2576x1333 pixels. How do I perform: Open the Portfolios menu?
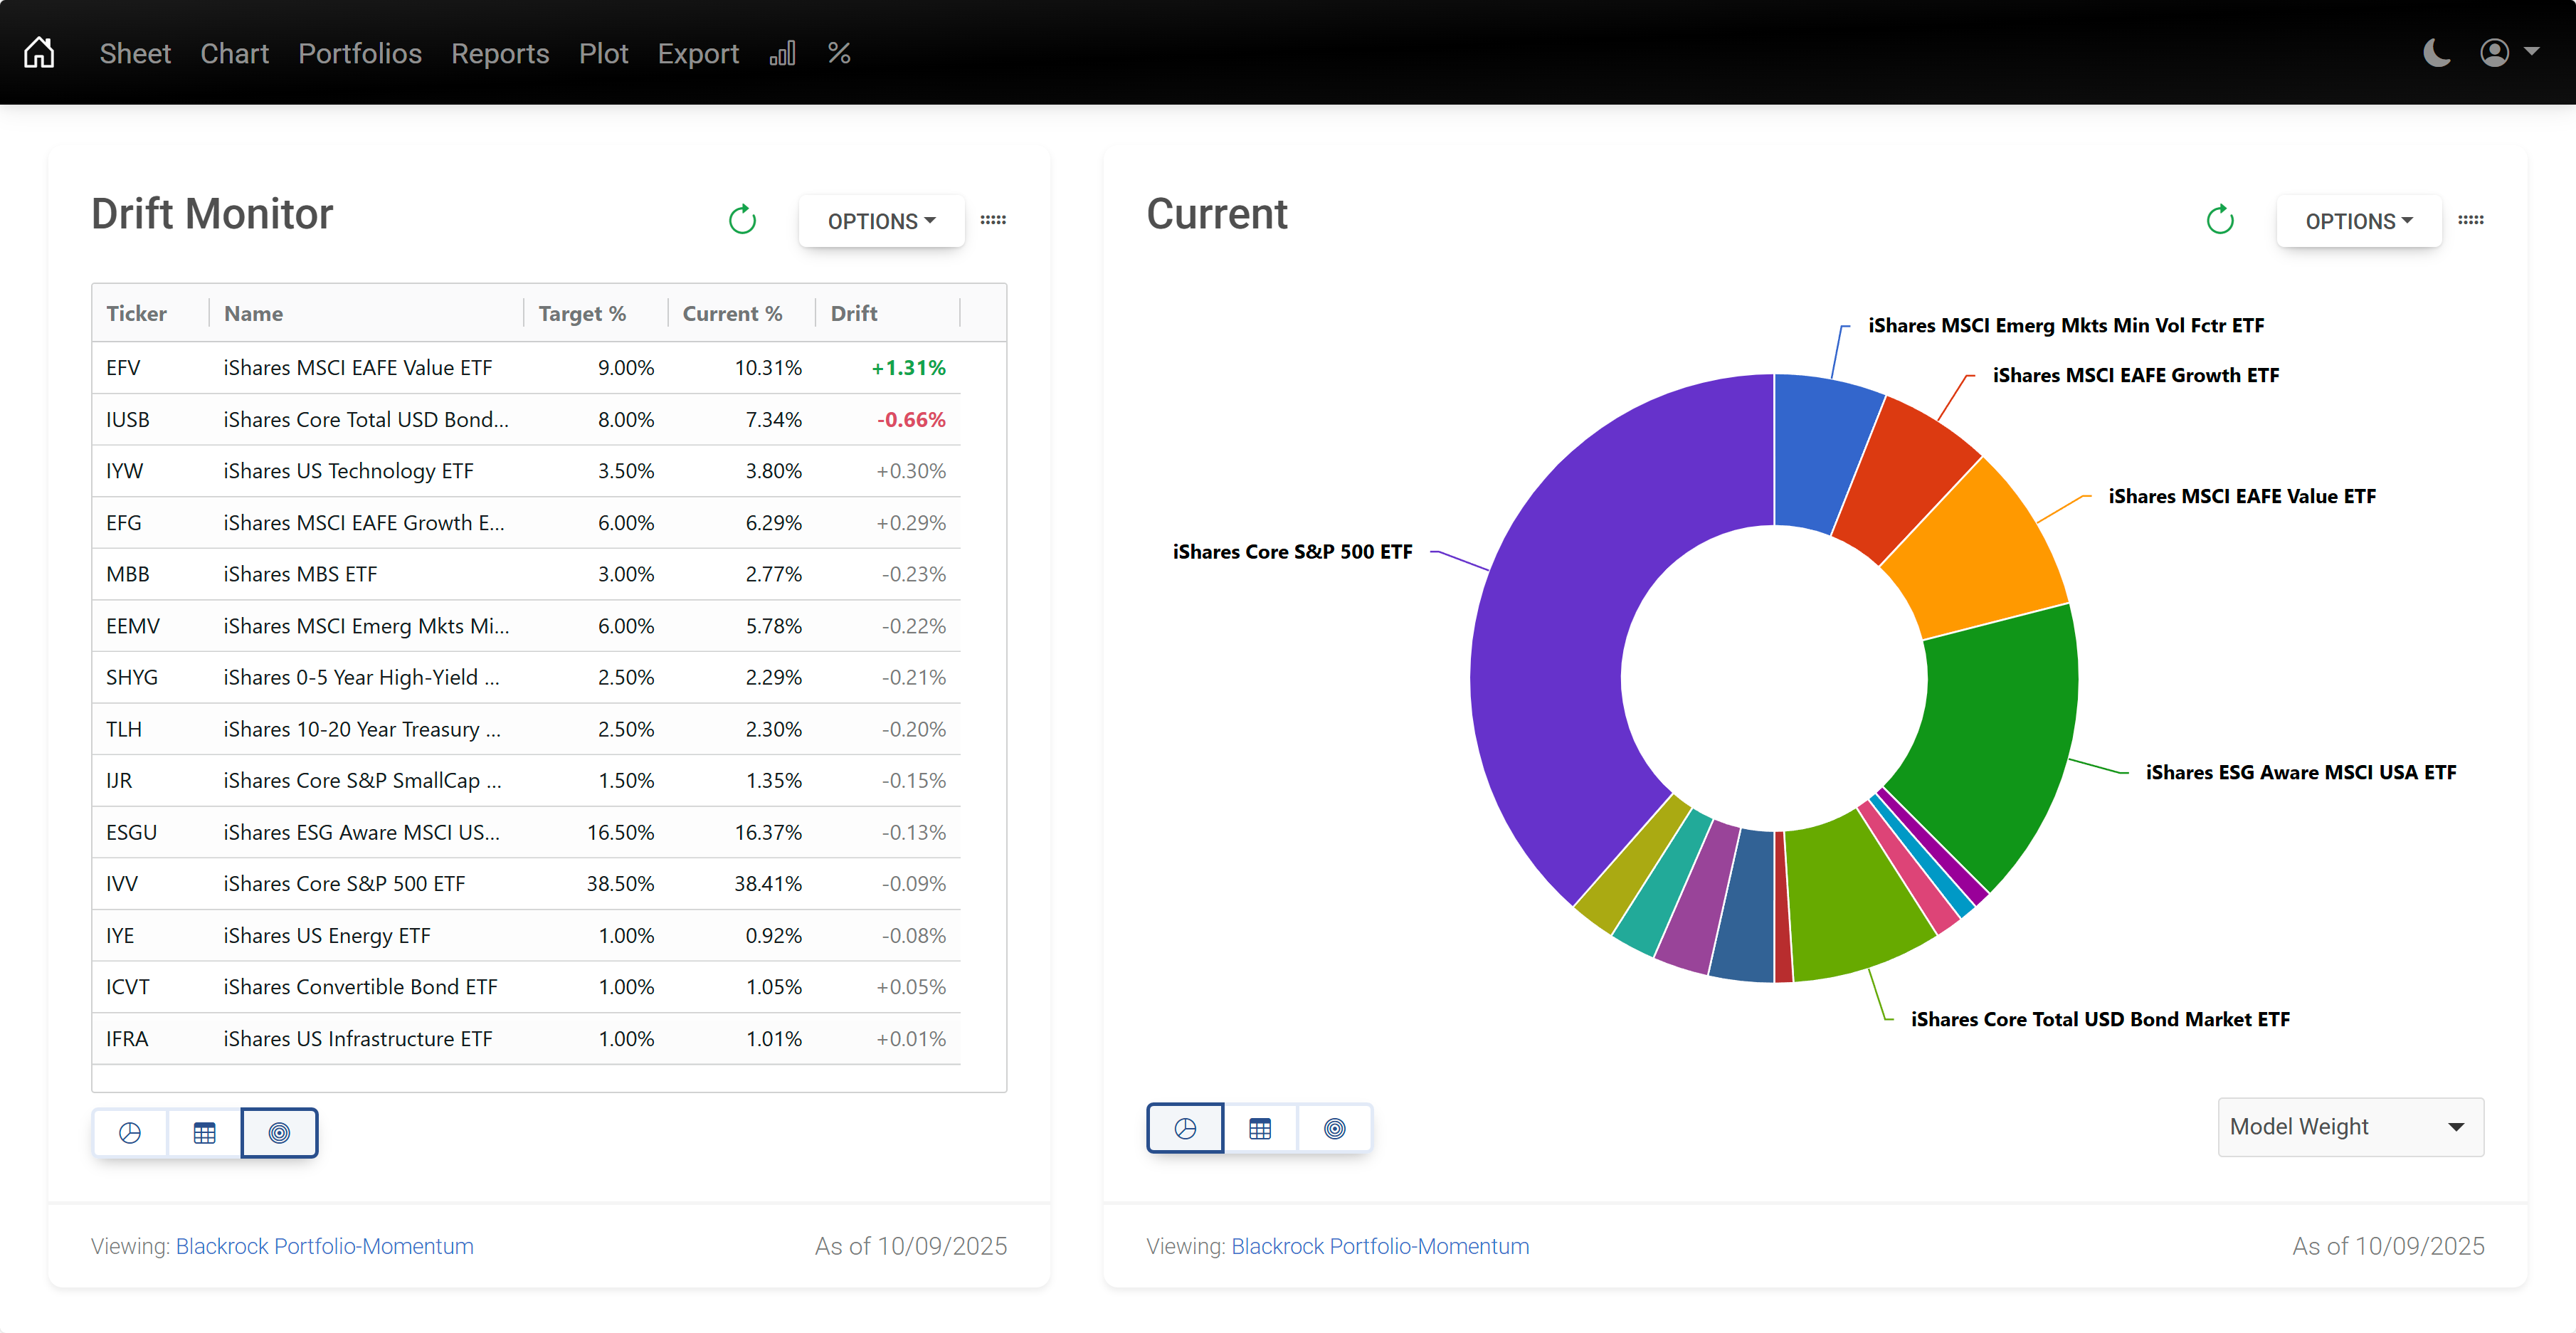coord(359,53)
